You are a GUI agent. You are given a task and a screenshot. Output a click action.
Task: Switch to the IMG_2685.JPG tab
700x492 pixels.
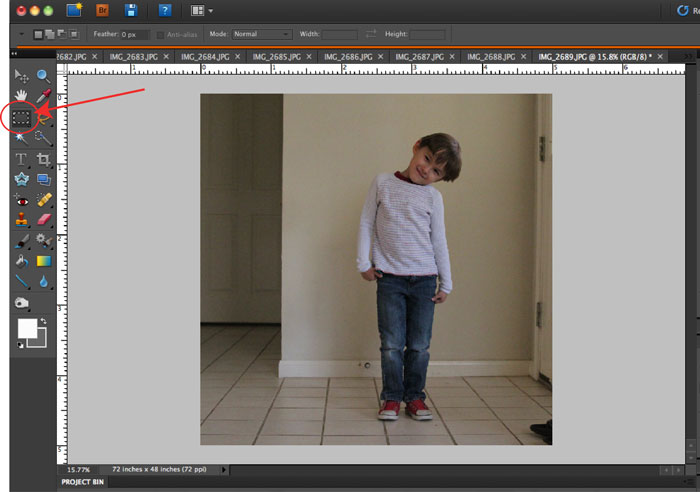276,57
